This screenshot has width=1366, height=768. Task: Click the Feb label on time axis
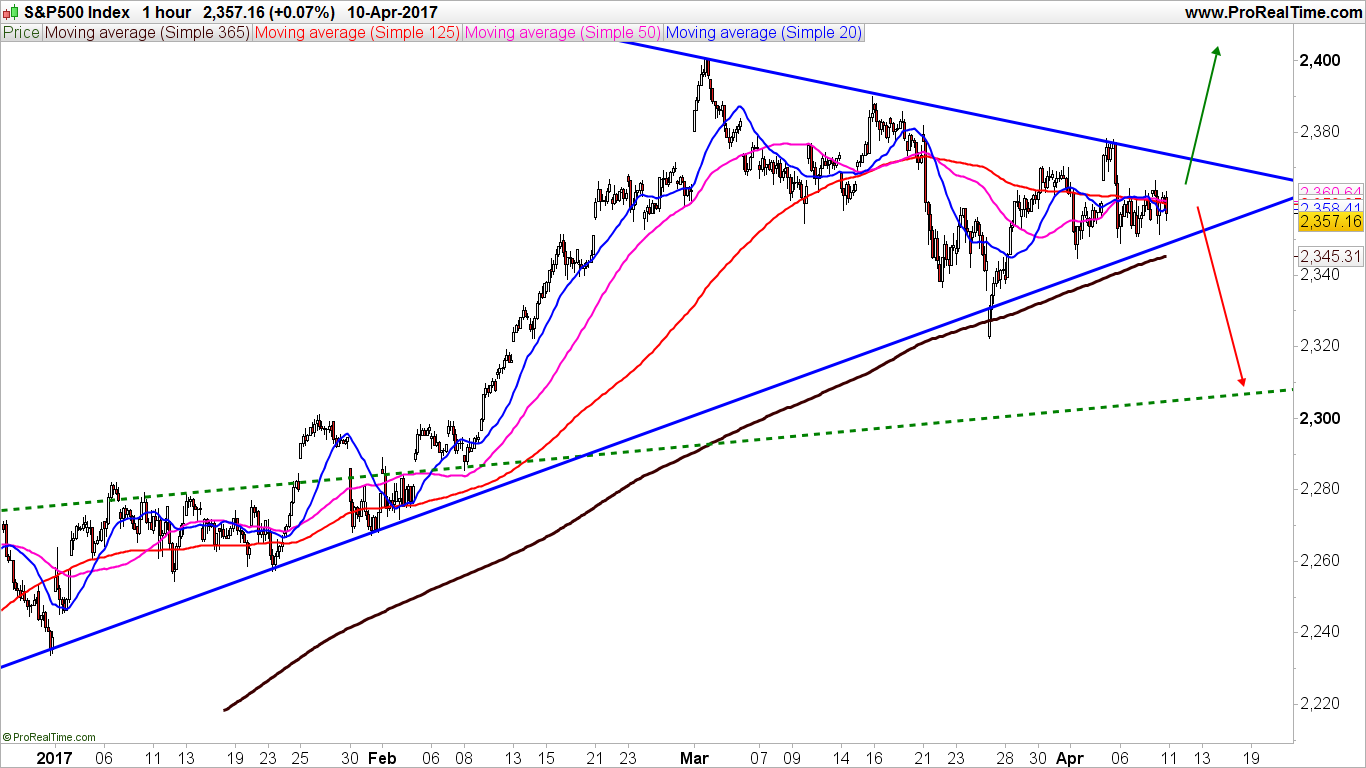[382, 758]
